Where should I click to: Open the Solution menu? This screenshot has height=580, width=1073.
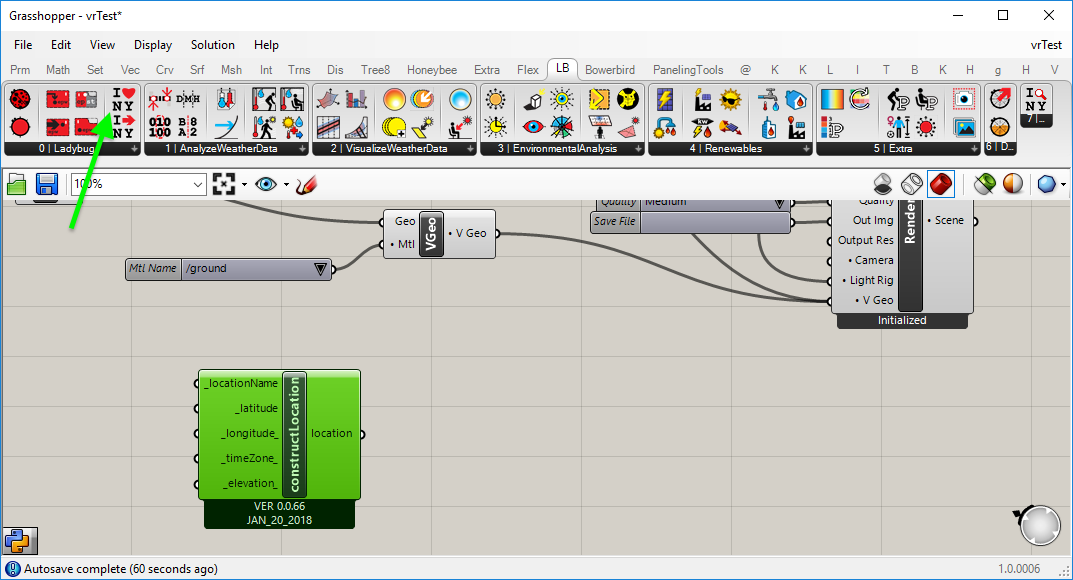tap(213, 44)
